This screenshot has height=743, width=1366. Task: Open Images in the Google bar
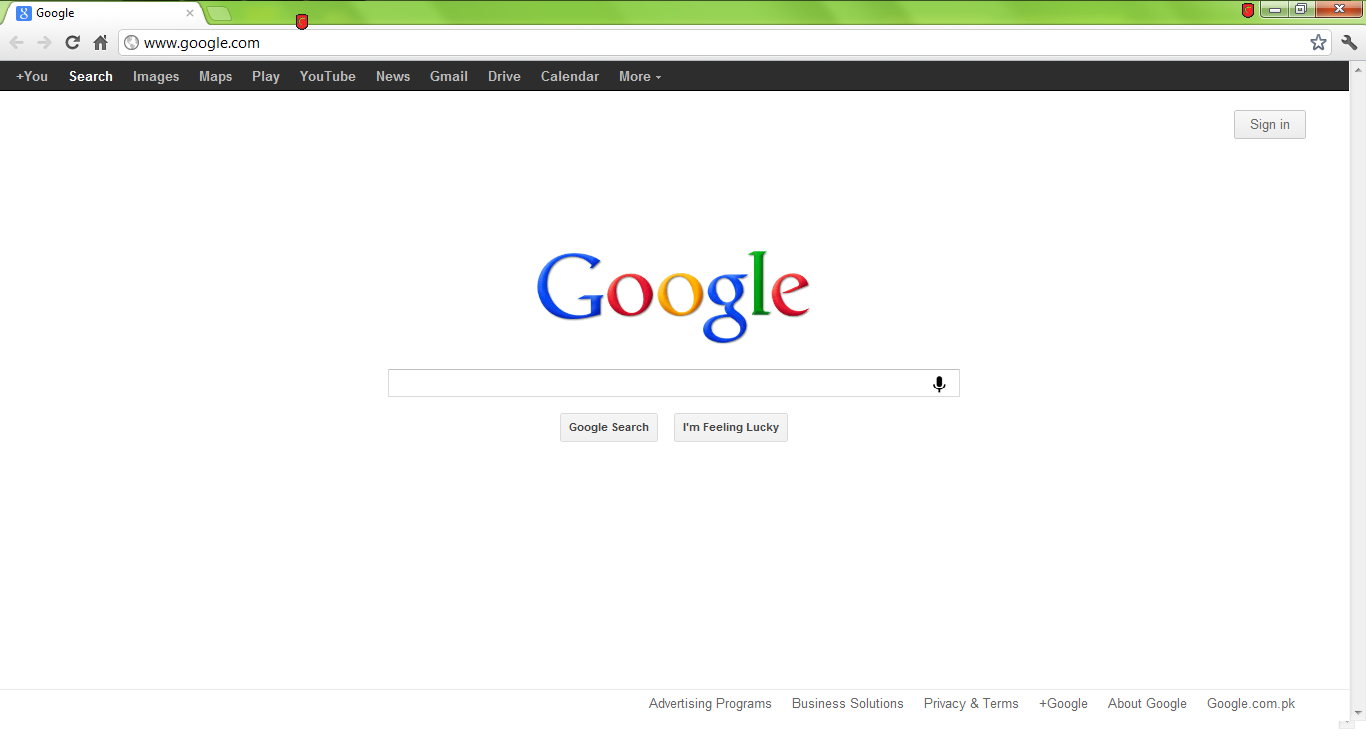coord(156,76)
